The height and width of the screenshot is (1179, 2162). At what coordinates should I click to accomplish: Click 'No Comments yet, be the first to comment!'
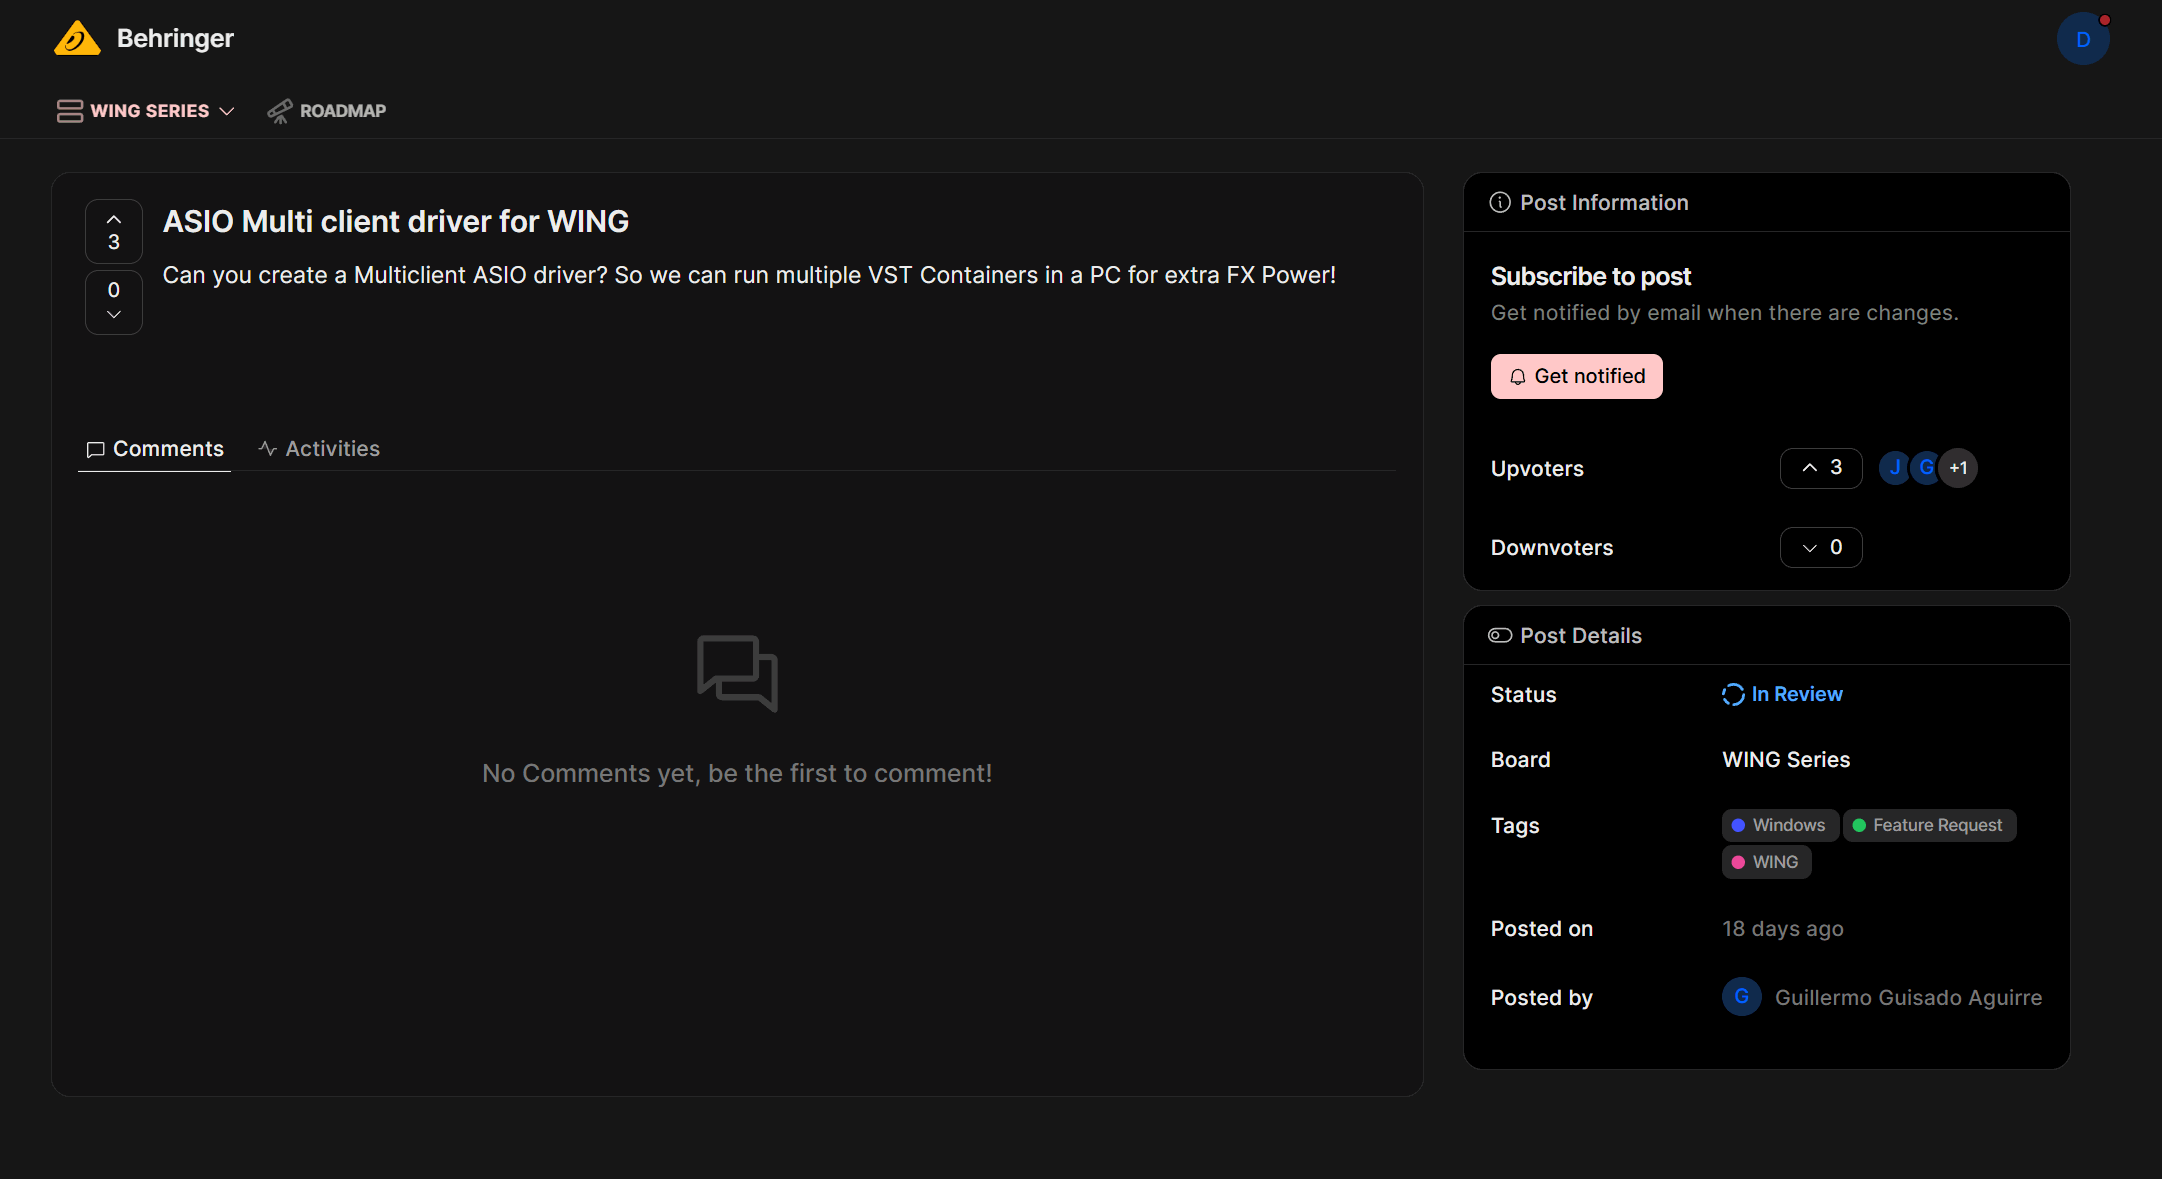[737, 774]
